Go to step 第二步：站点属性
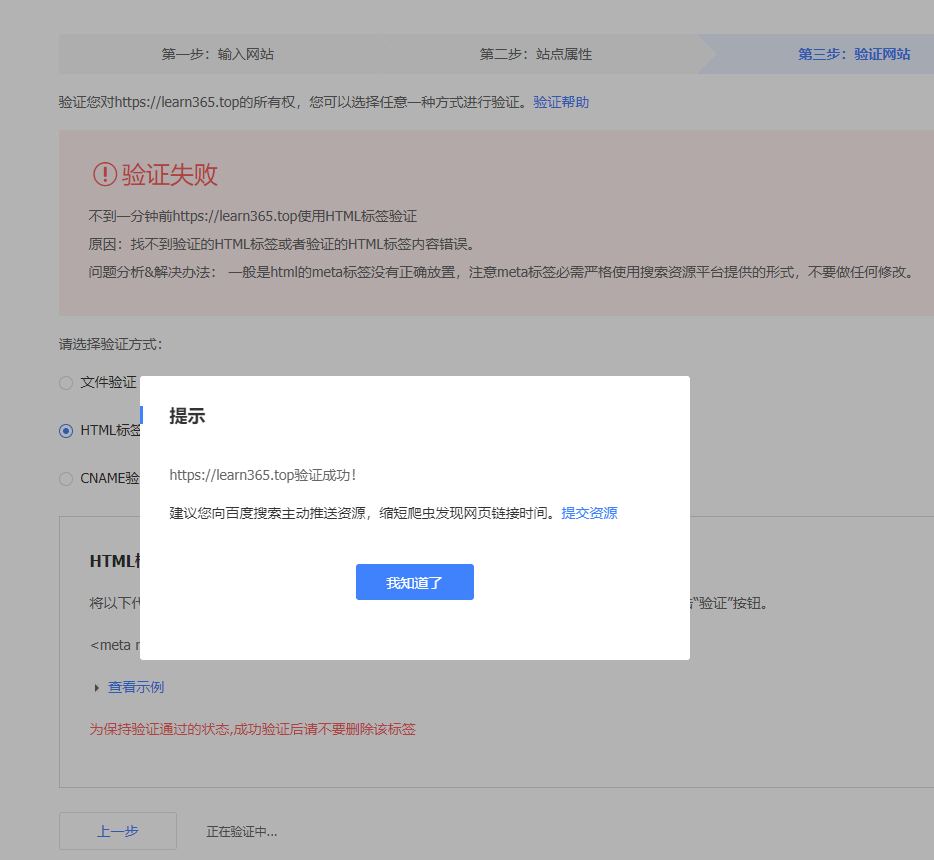This screenshot has height=860, width=934. pos(535,54)
